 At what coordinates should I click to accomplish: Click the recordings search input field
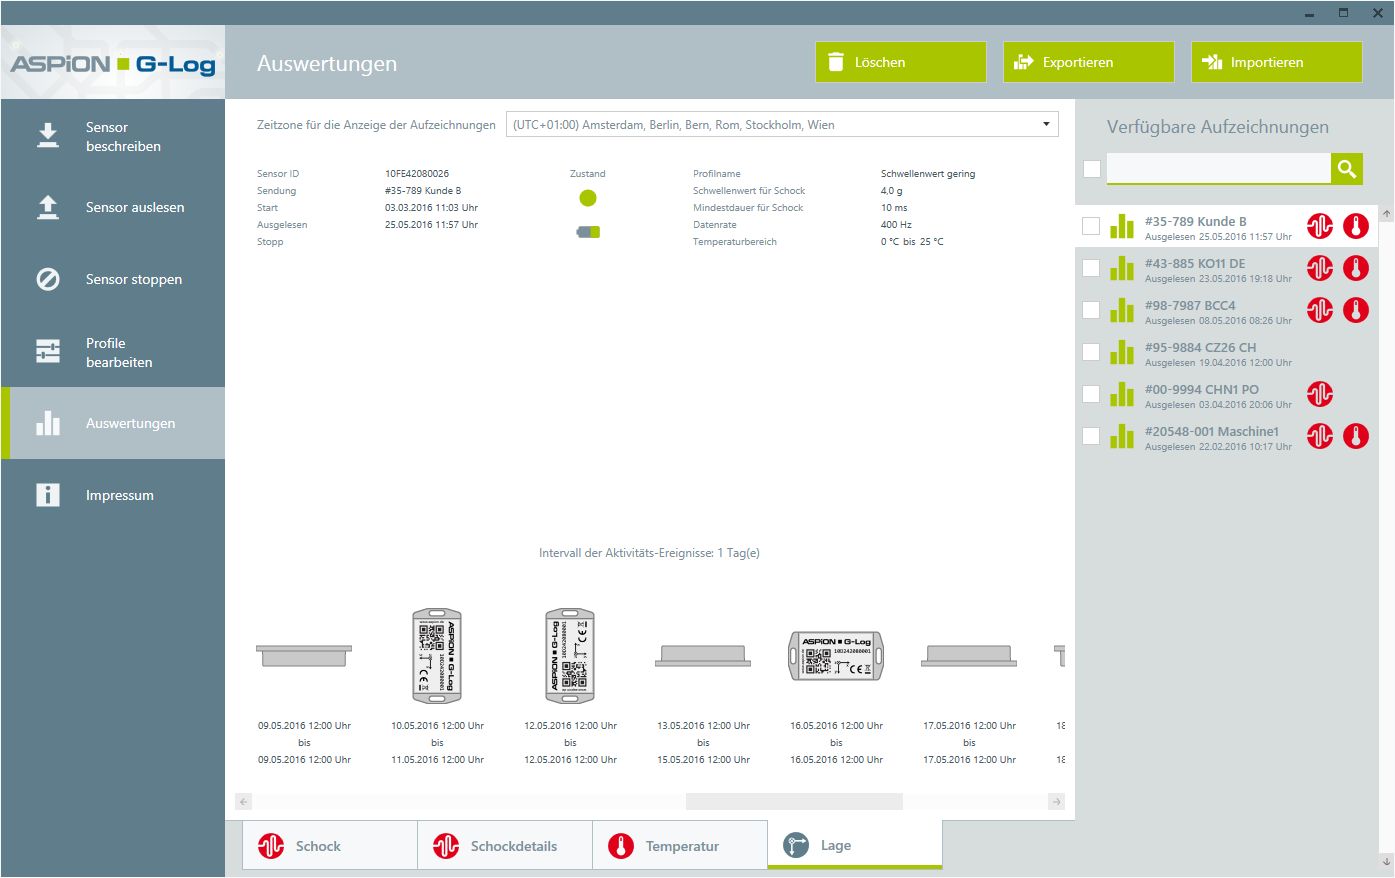pos(1219,168)
